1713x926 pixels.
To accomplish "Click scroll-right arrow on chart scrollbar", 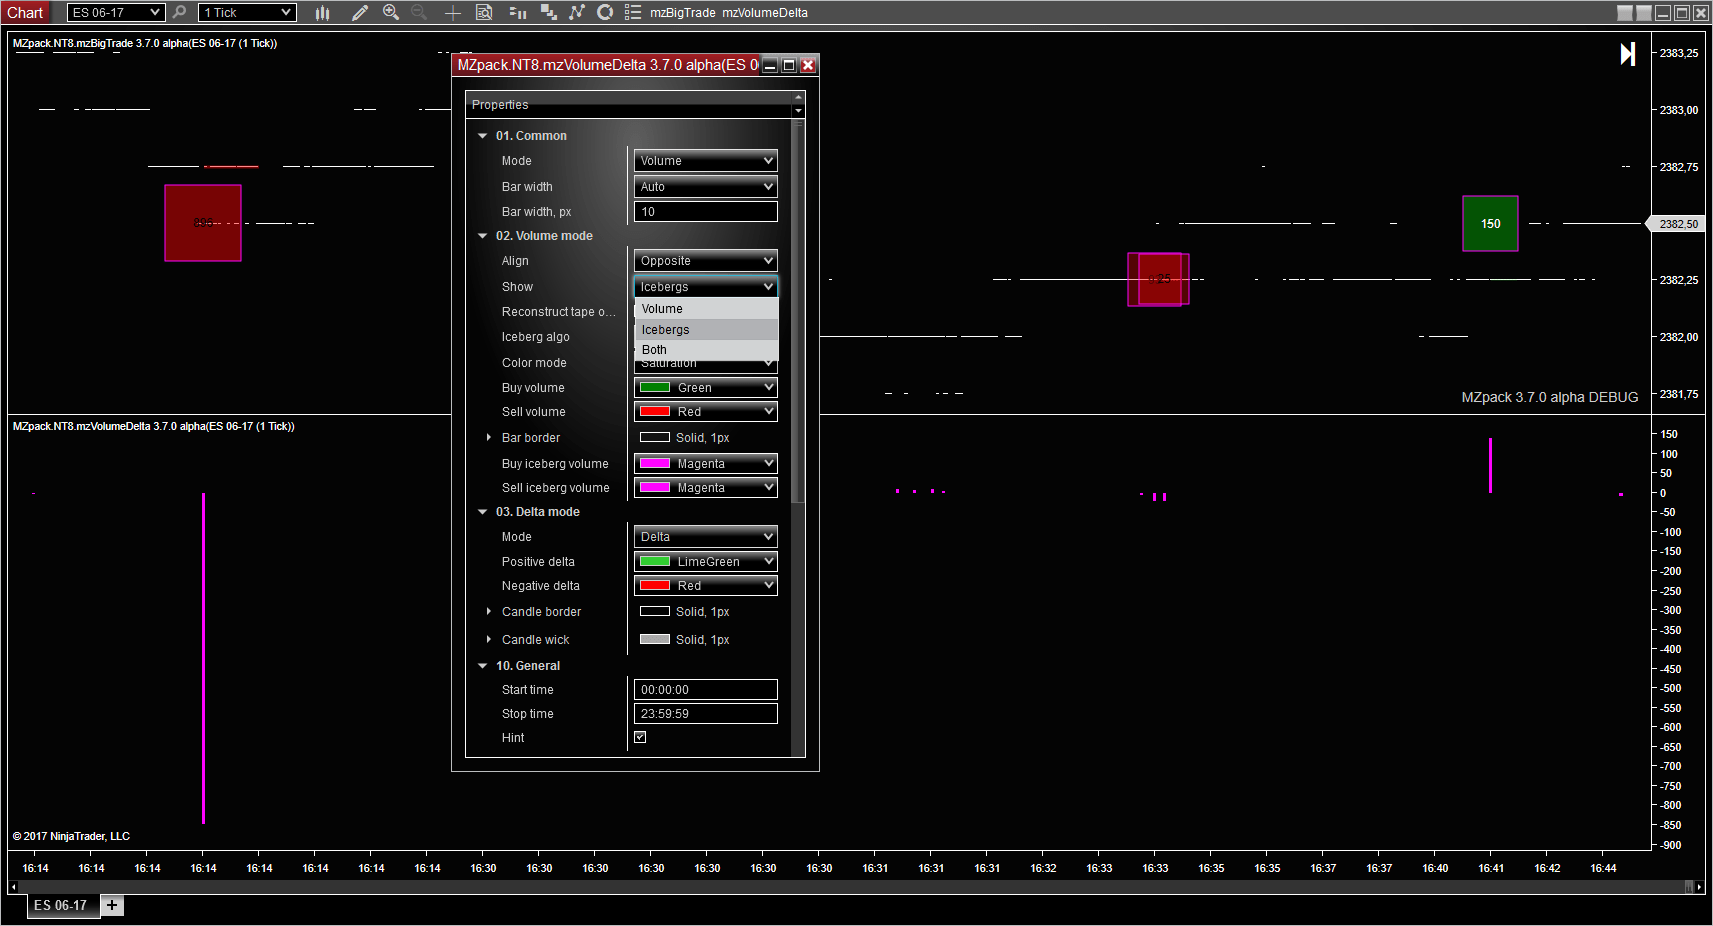I will coord(1700,886).
